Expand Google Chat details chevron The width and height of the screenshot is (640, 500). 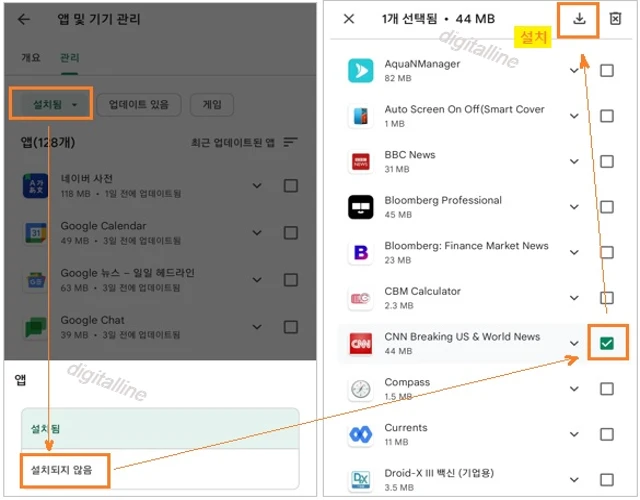point(257,327)
